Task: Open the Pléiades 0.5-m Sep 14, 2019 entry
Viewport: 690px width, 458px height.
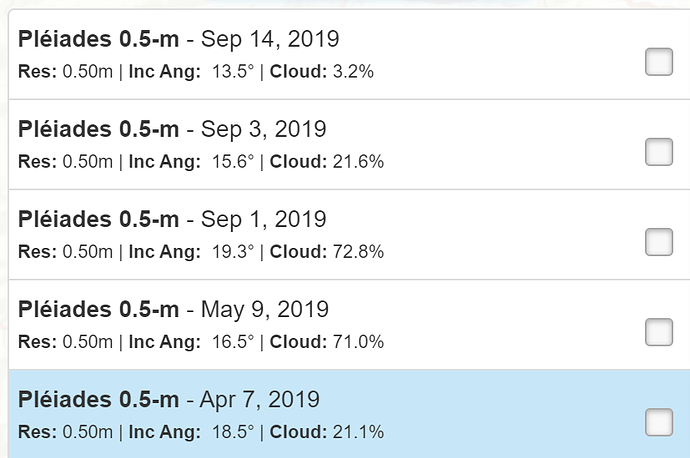Action: click(179, 39)
